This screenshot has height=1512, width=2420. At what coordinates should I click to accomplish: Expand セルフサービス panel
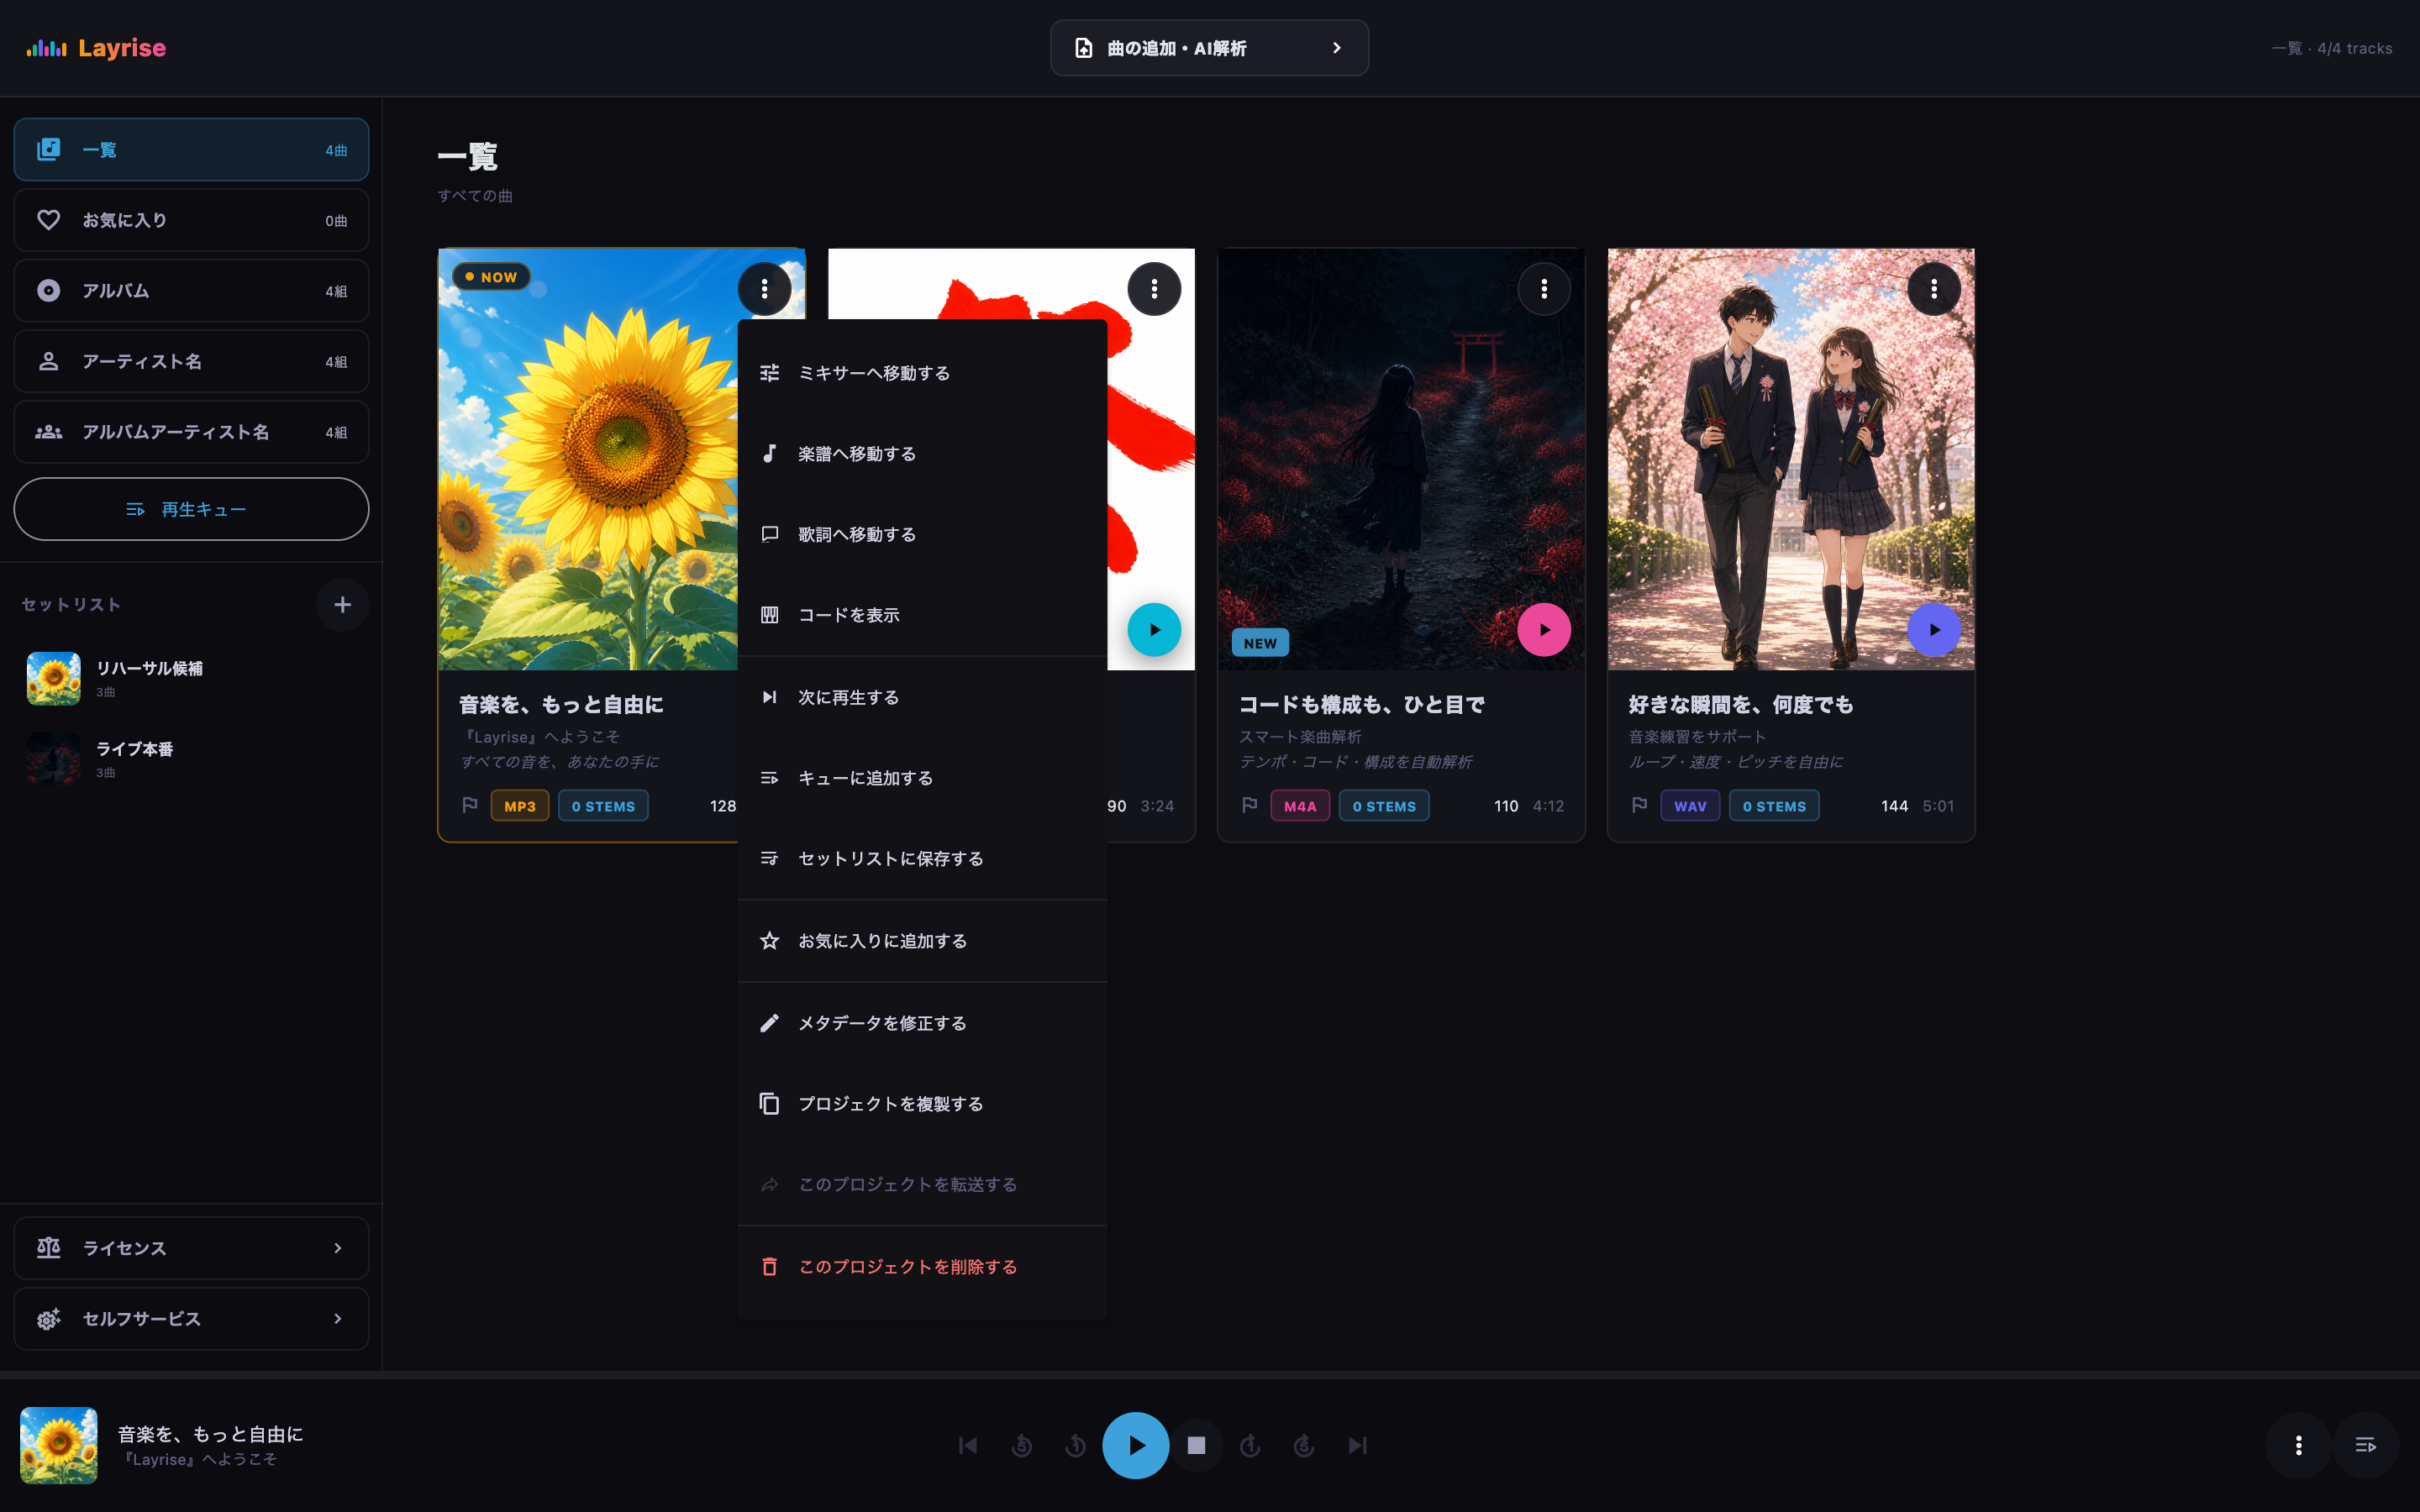(191, 1319)
